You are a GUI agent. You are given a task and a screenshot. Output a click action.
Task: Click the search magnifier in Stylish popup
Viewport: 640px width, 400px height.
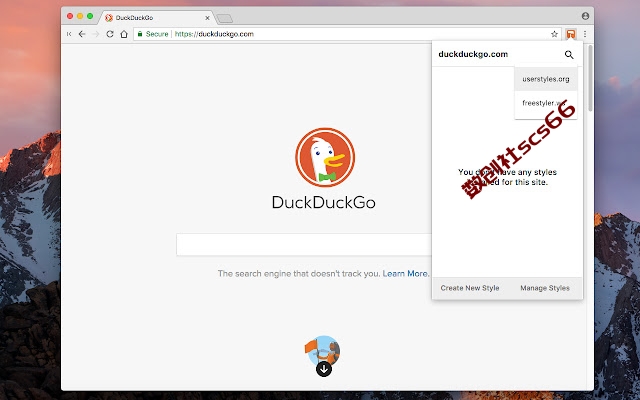(x=569, y=54)
